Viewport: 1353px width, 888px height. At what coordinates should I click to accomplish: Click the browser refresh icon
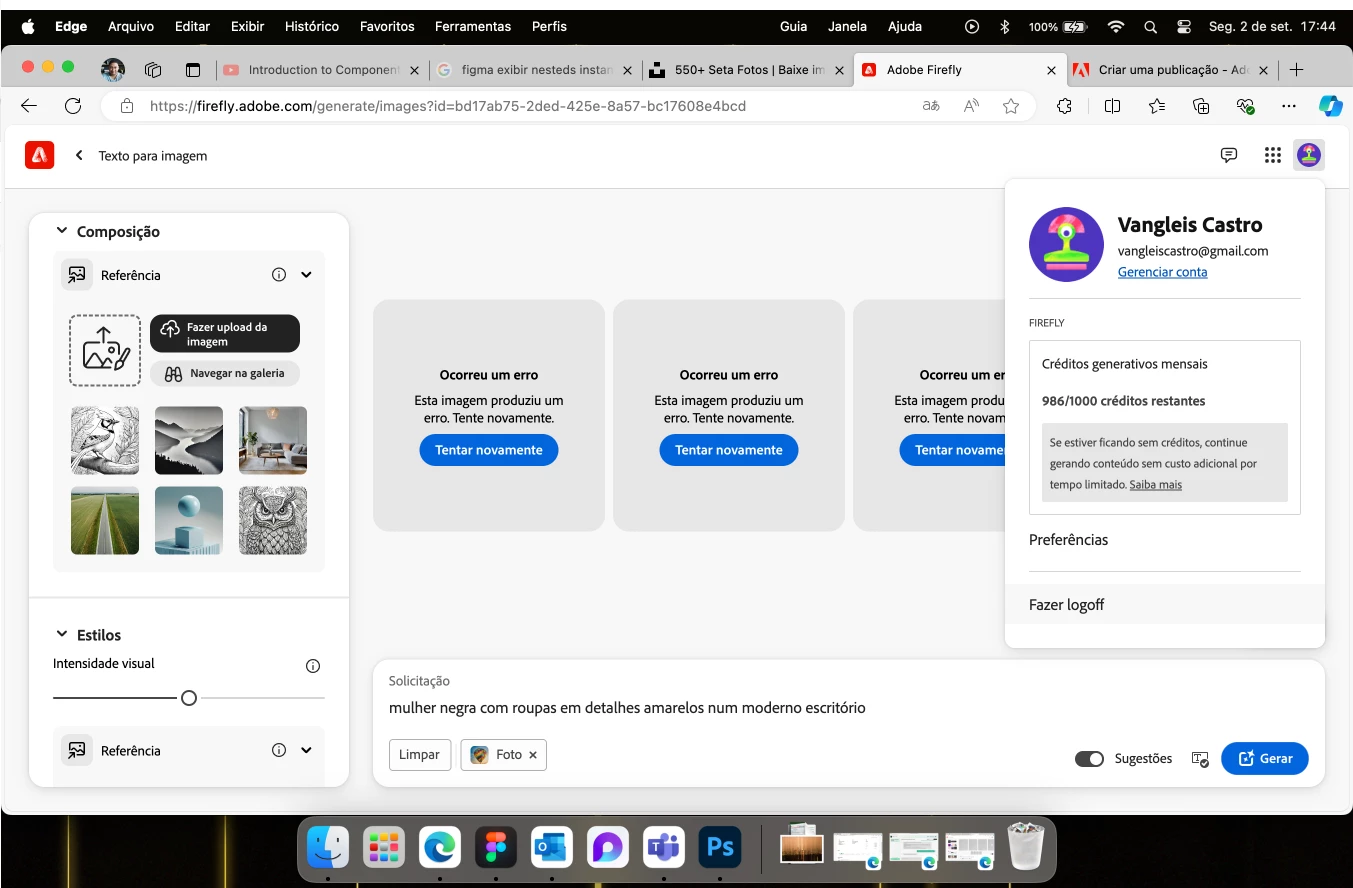point(72,106)
